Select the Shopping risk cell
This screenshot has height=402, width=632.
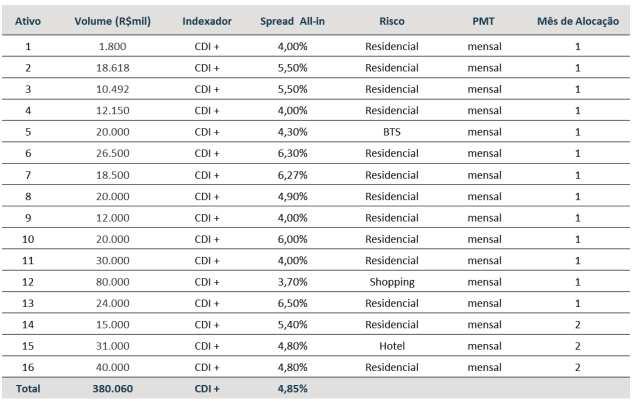pyautogui.click(x=392, y=282)
